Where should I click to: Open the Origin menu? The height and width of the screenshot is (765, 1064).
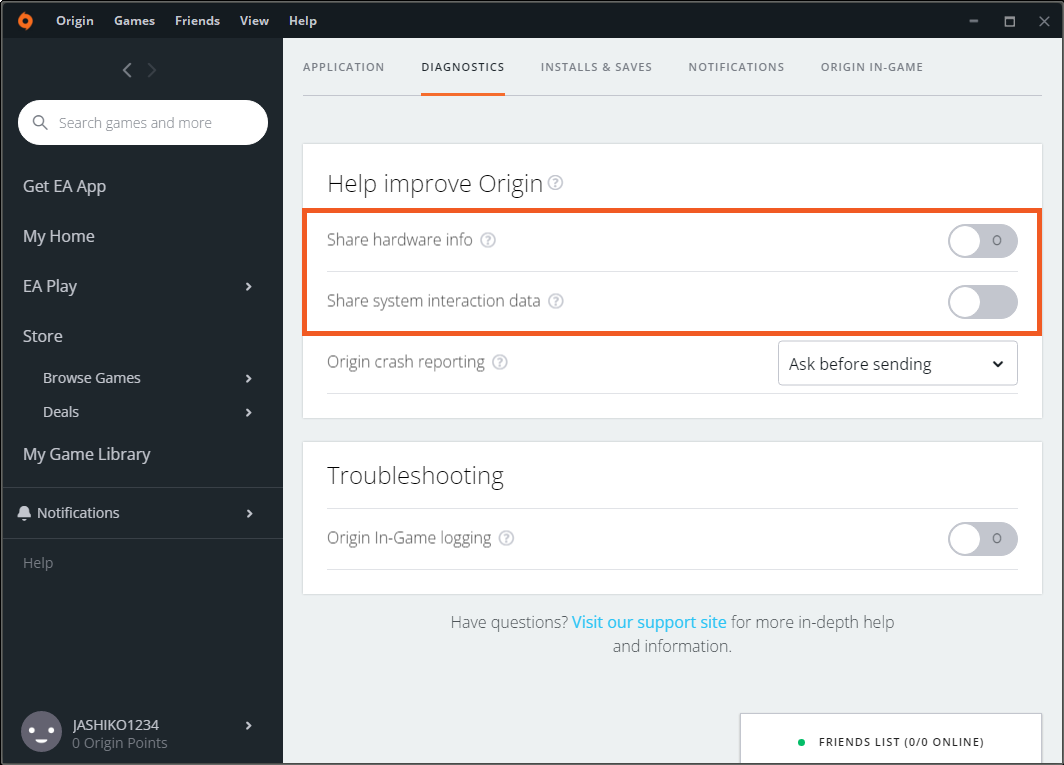(75, 21)
